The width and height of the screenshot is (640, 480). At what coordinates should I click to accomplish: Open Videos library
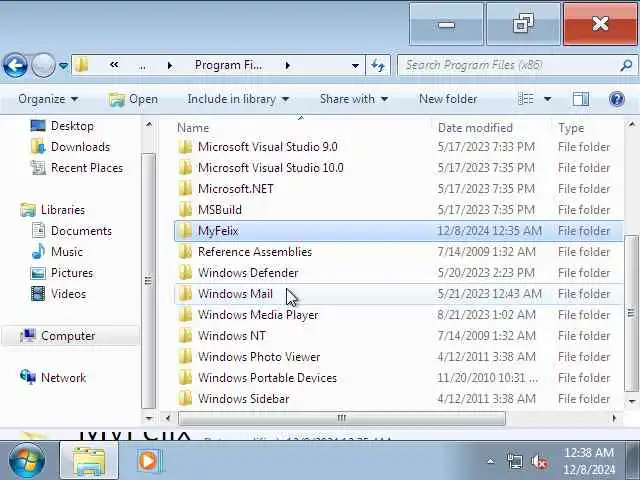(x=58, y=294)
